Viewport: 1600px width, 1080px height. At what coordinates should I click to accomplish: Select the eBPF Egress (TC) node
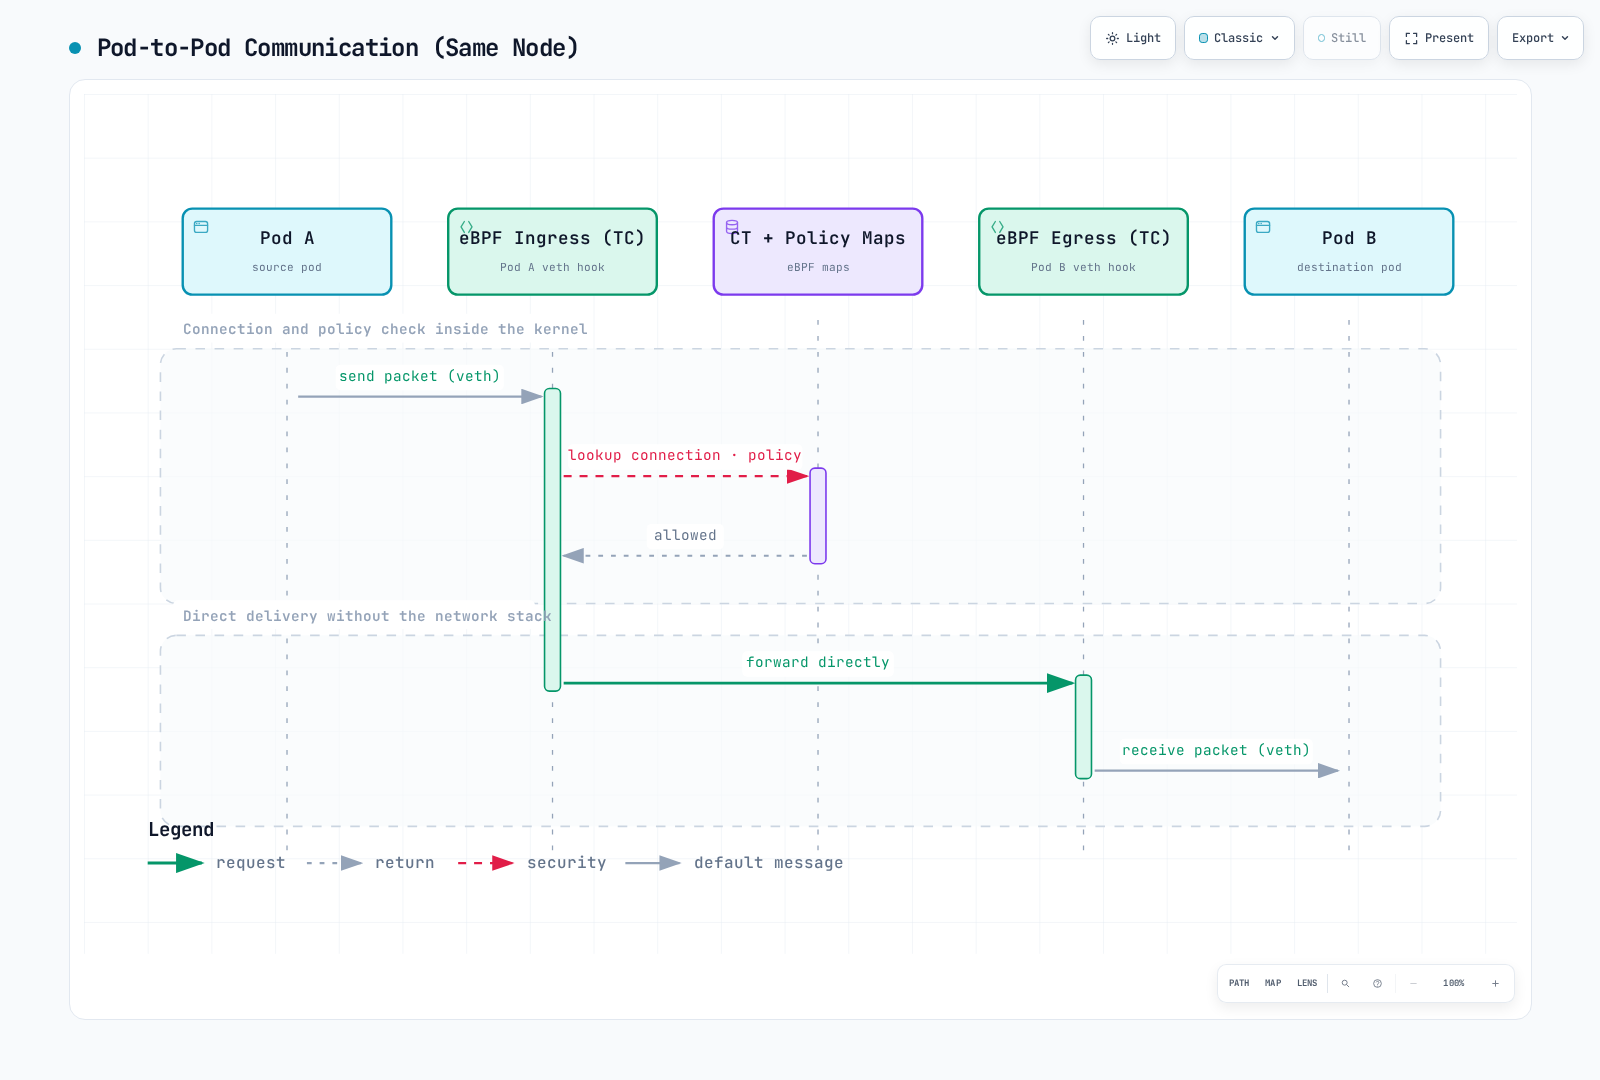pyautogui.click(x=1083, y=252)
